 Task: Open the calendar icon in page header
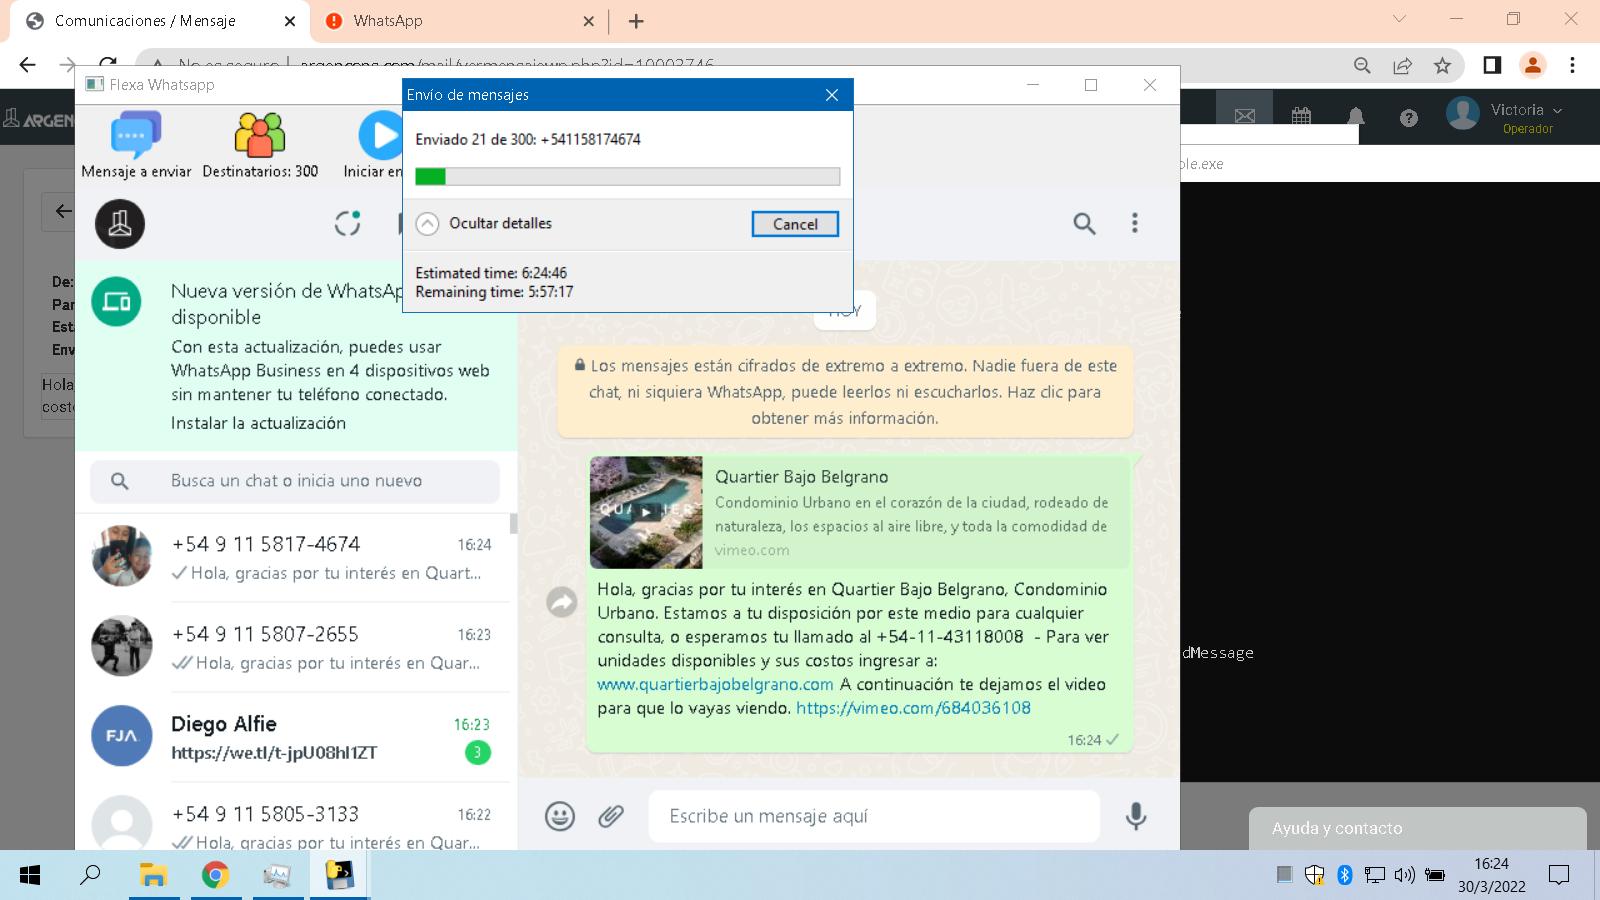[1301, 116]
